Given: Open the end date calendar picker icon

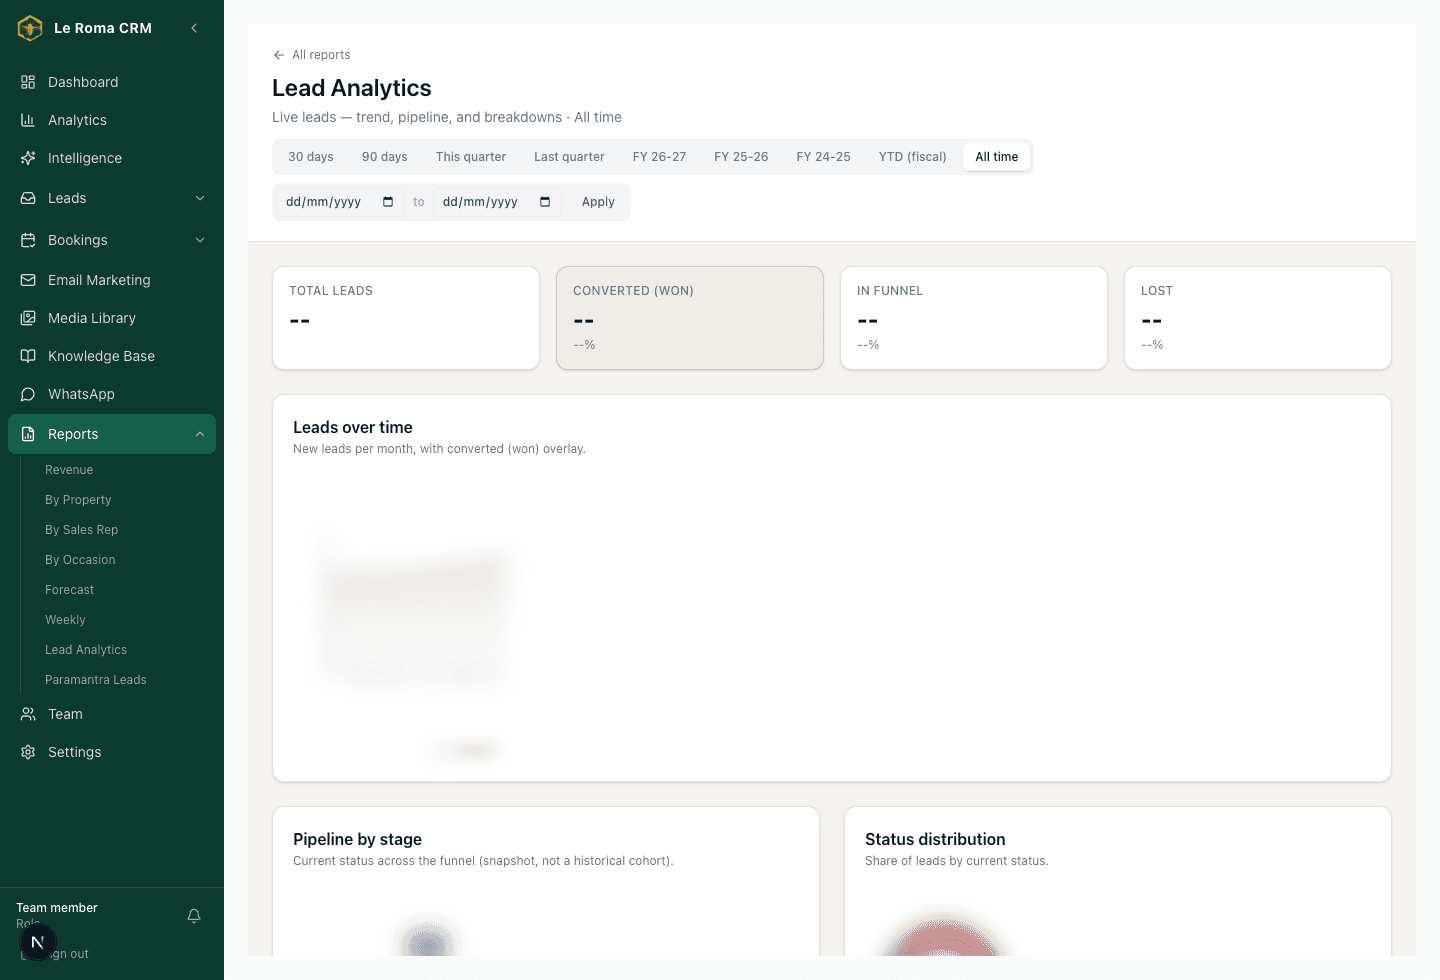Looking at the screenshot, I should 545,202.
